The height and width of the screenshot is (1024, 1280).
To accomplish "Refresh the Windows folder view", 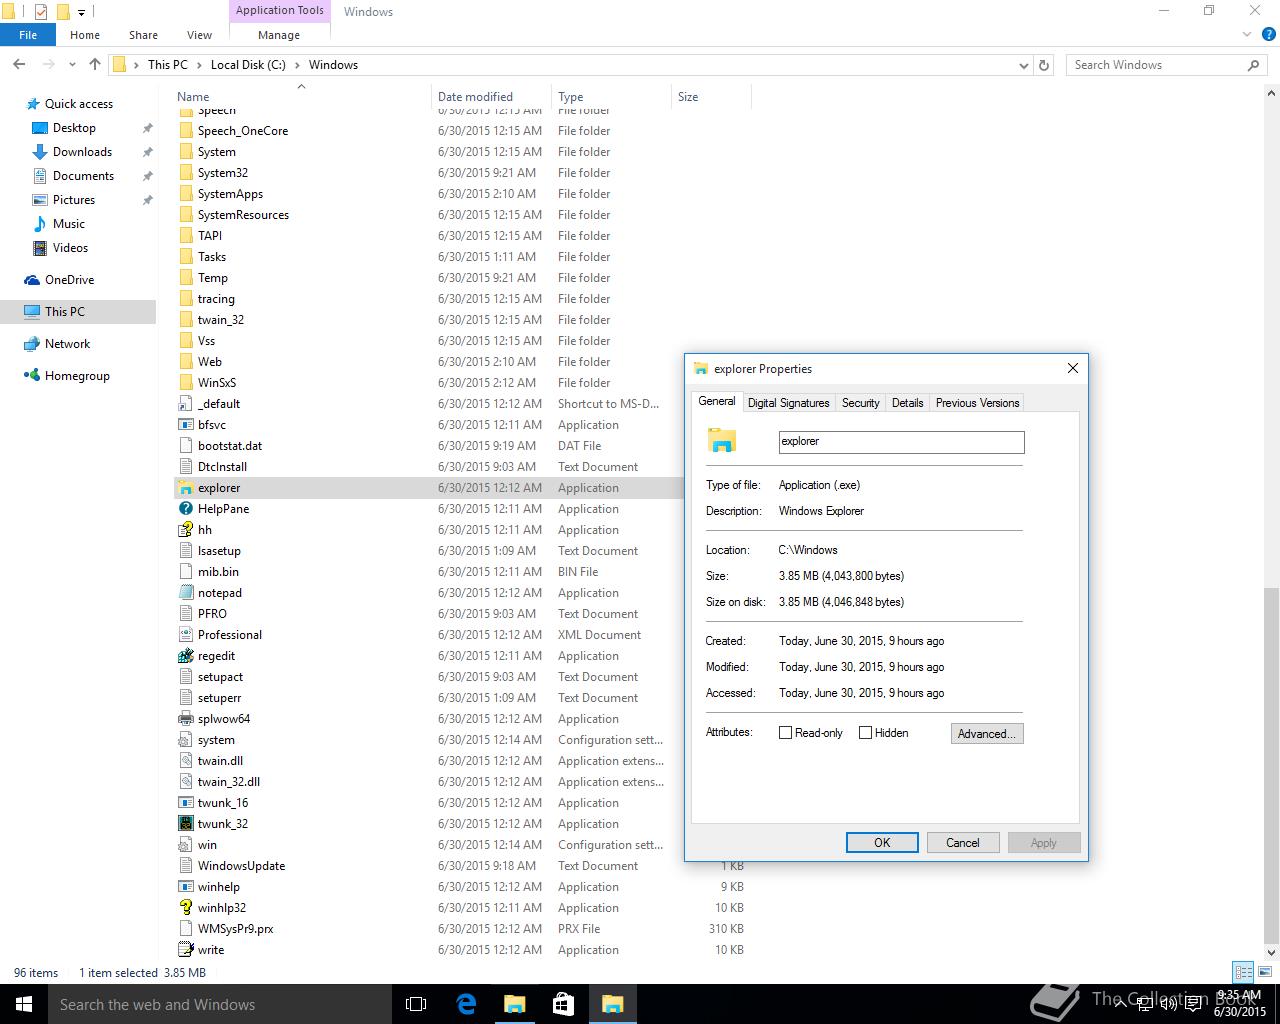I will (x=1044, y=65).
